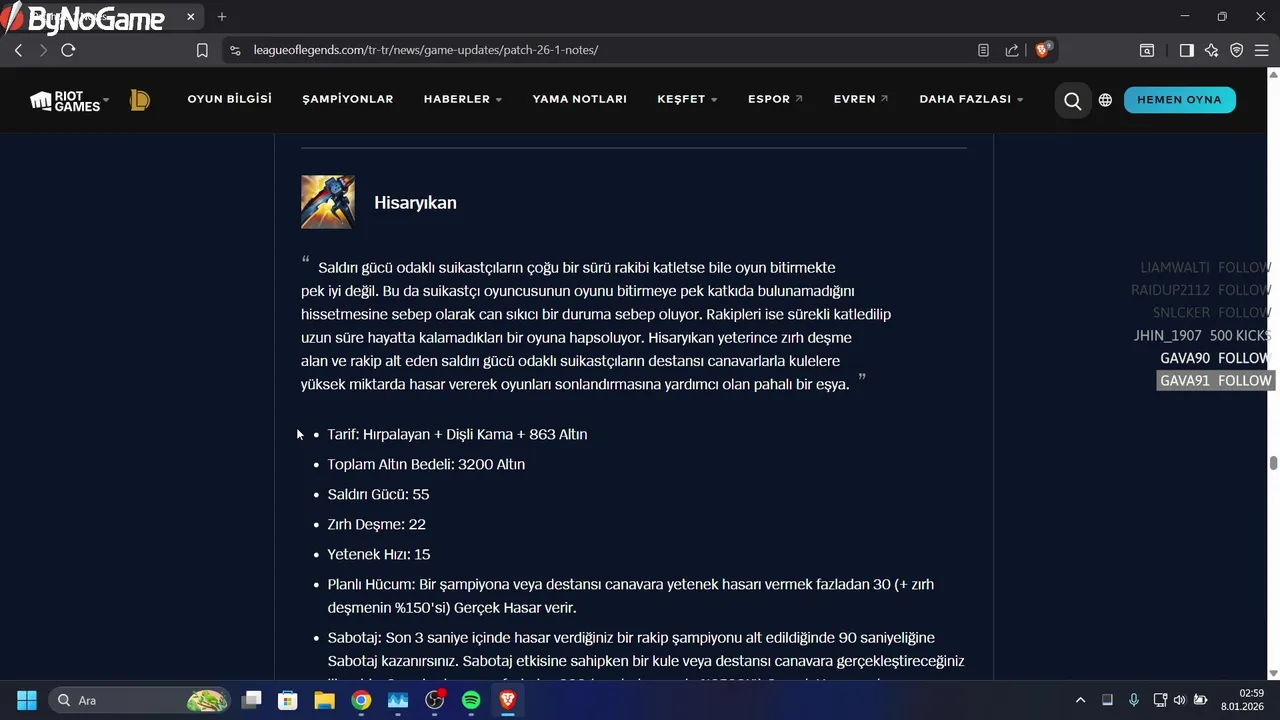View site information icon in address bar
This screenshot has height=720, width=1280.
pos(235,50)
